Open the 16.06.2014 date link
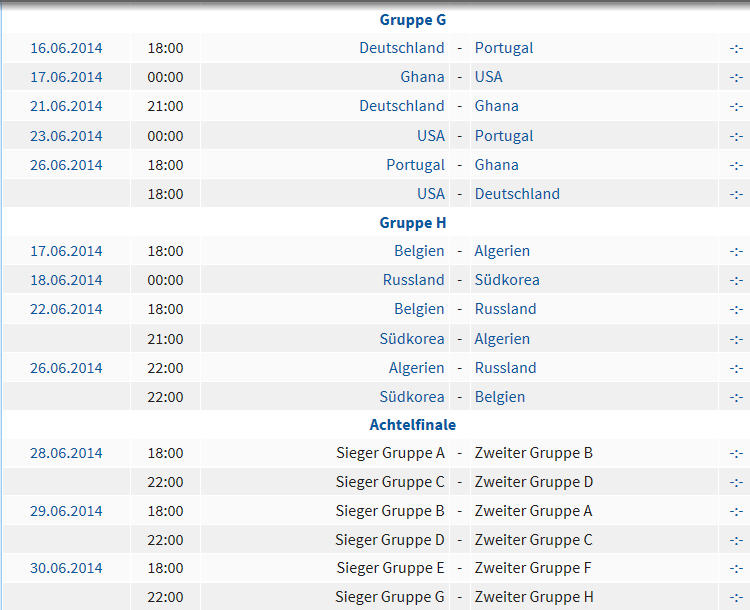750x610 pixels. point(66,48)
